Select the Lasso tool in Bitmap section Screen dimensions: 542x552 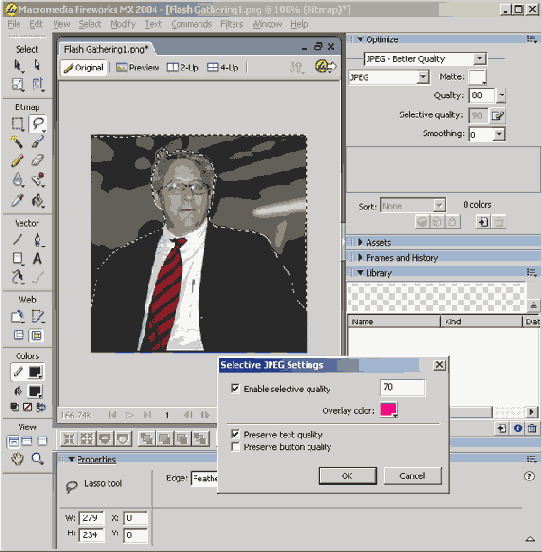(x=37, y=124)
